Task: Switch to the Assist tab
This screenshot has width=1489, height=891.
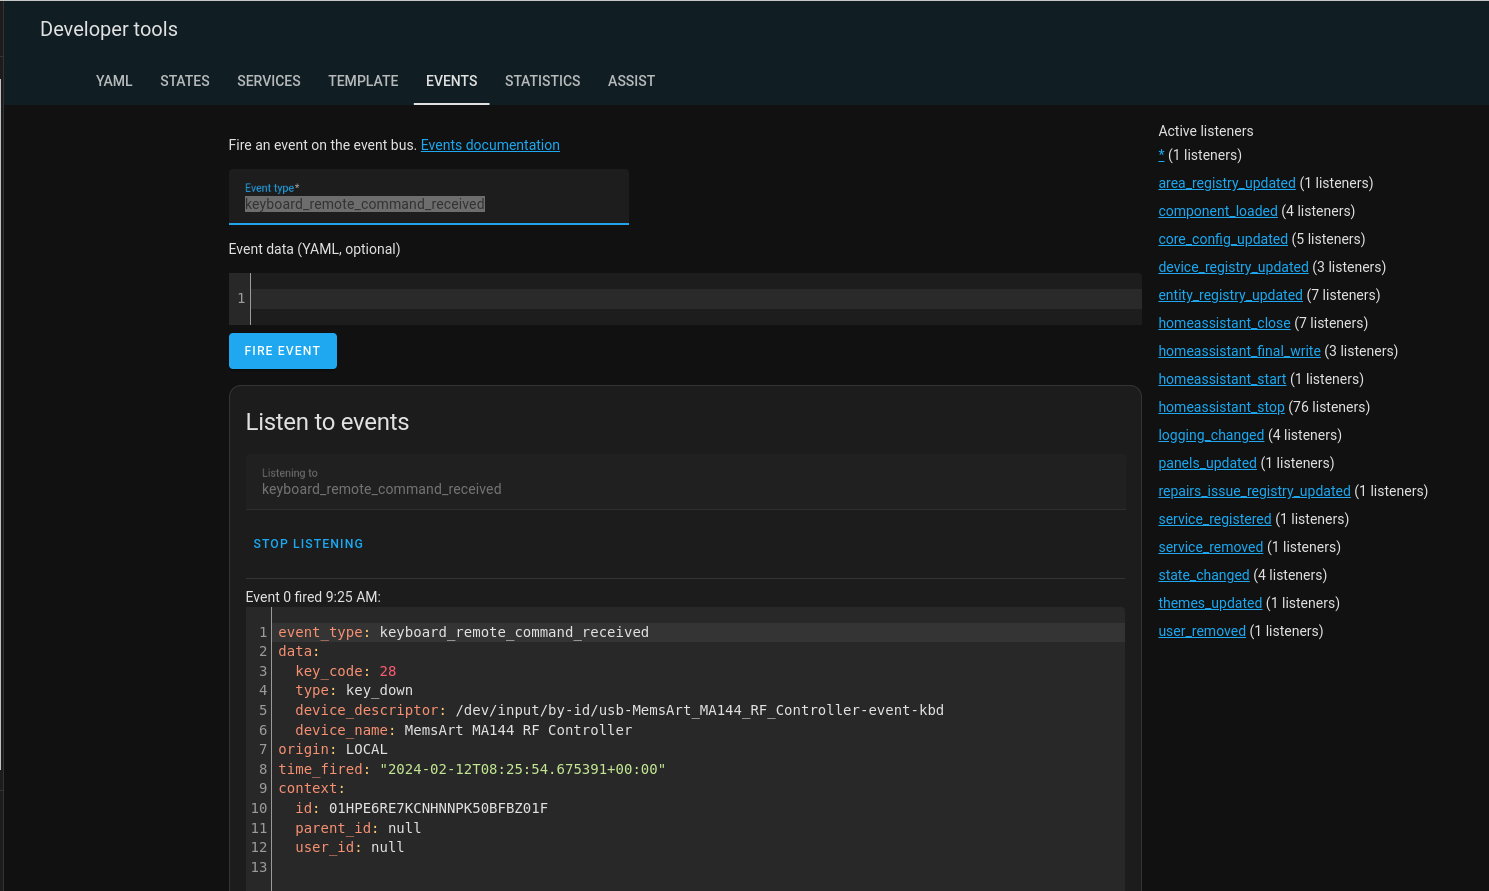Action: coord(631,81)
